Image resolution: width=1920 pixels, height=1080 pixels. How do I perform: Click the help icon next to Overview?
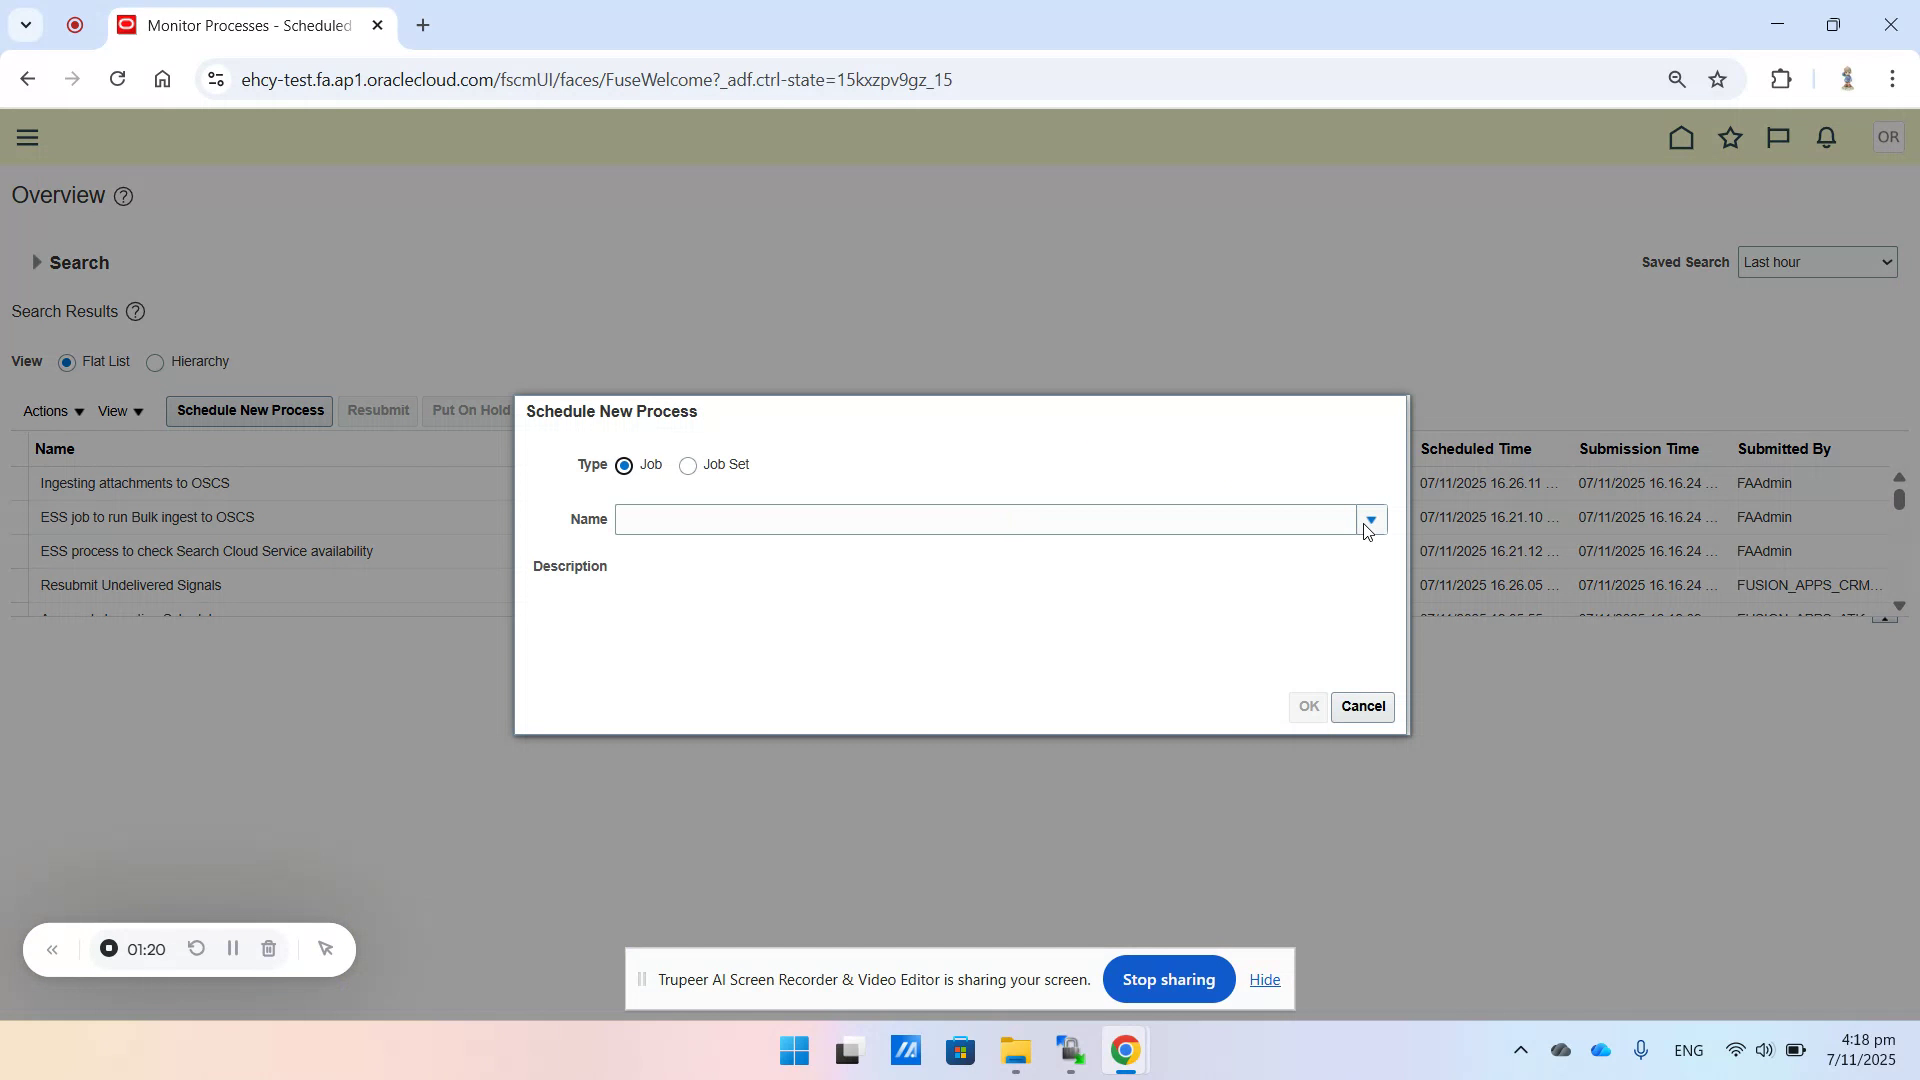pos(123,196)
